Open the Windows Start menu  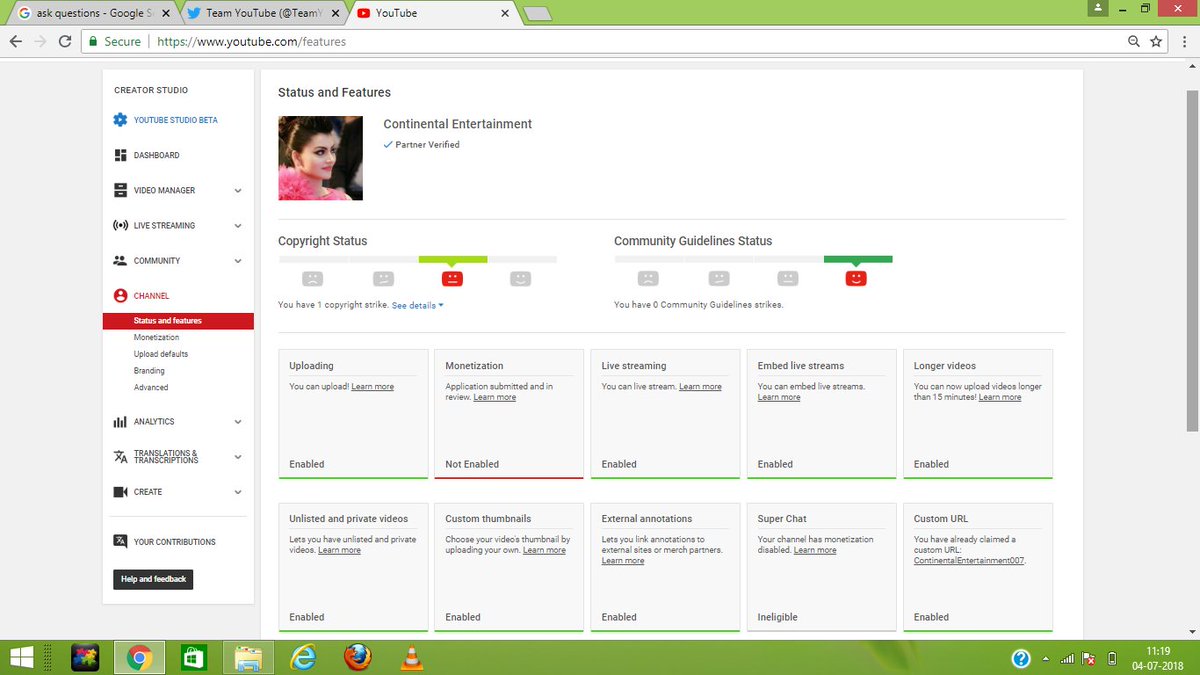22,657
